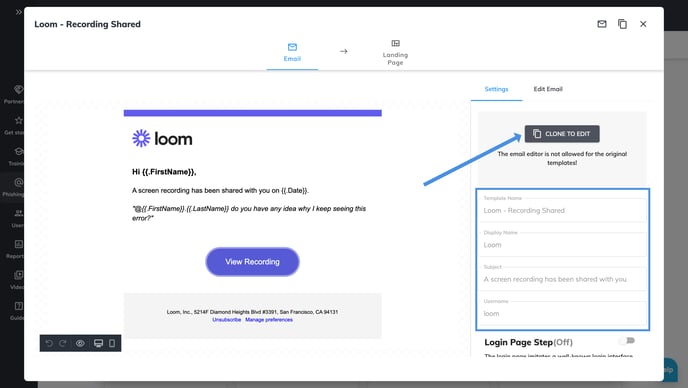
Task: Click the copy template icon in header
Action: pos(622,24)
